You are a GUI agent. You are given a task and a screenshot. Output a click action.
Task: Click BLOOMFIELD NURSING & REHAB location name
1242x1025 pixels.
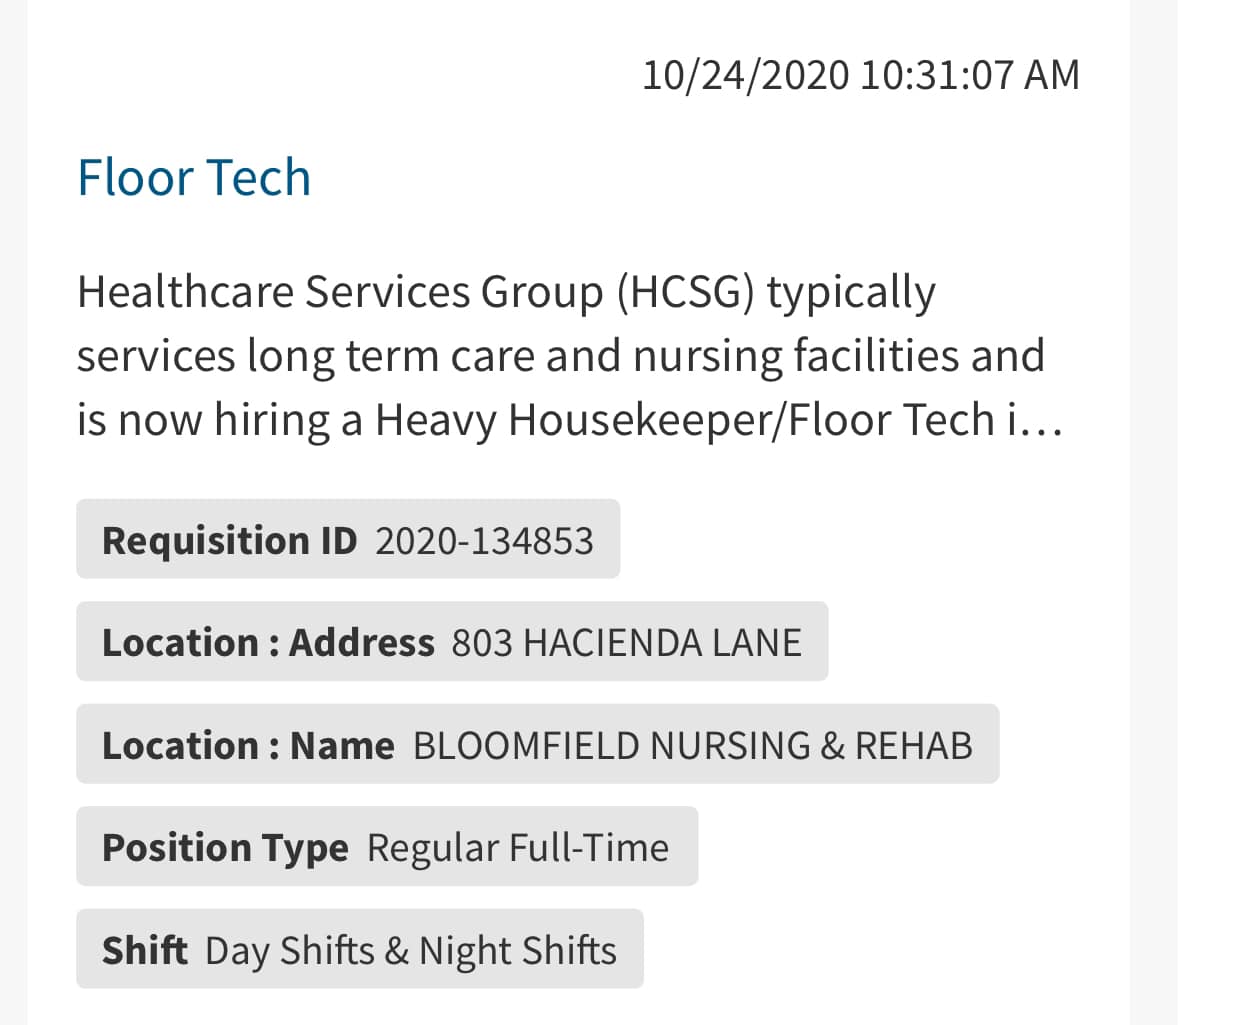coord(692,745)
